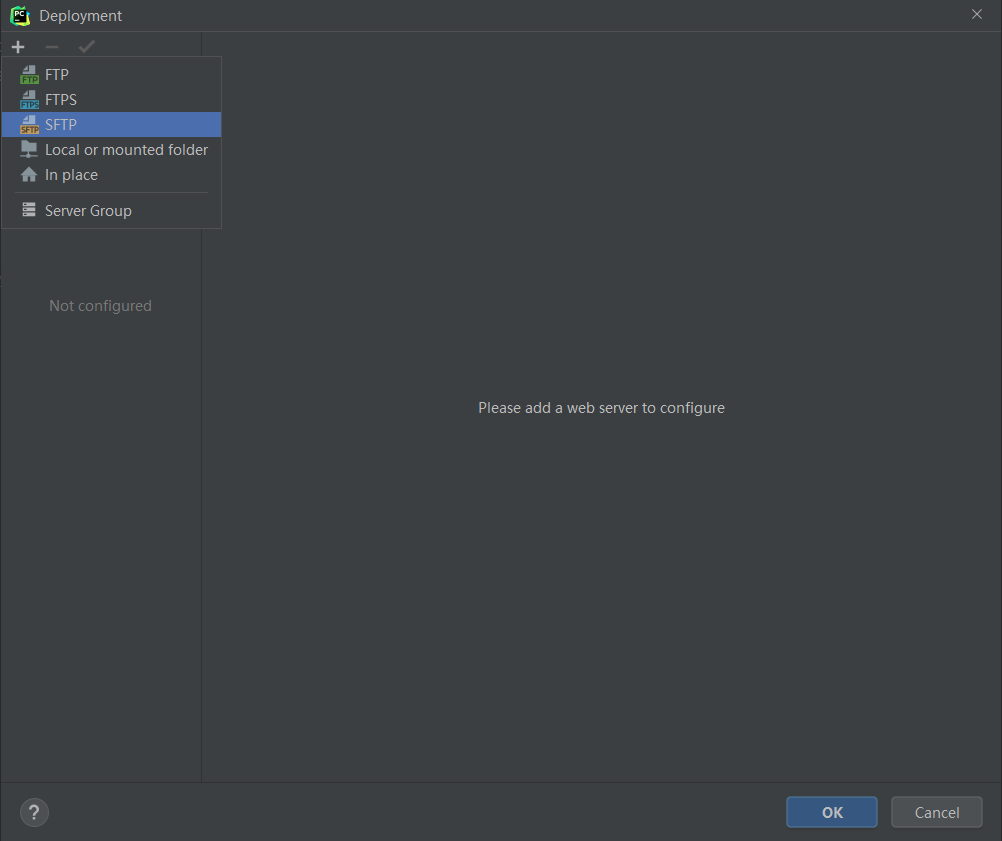Close the Deployment dialog

coord(976,14)
